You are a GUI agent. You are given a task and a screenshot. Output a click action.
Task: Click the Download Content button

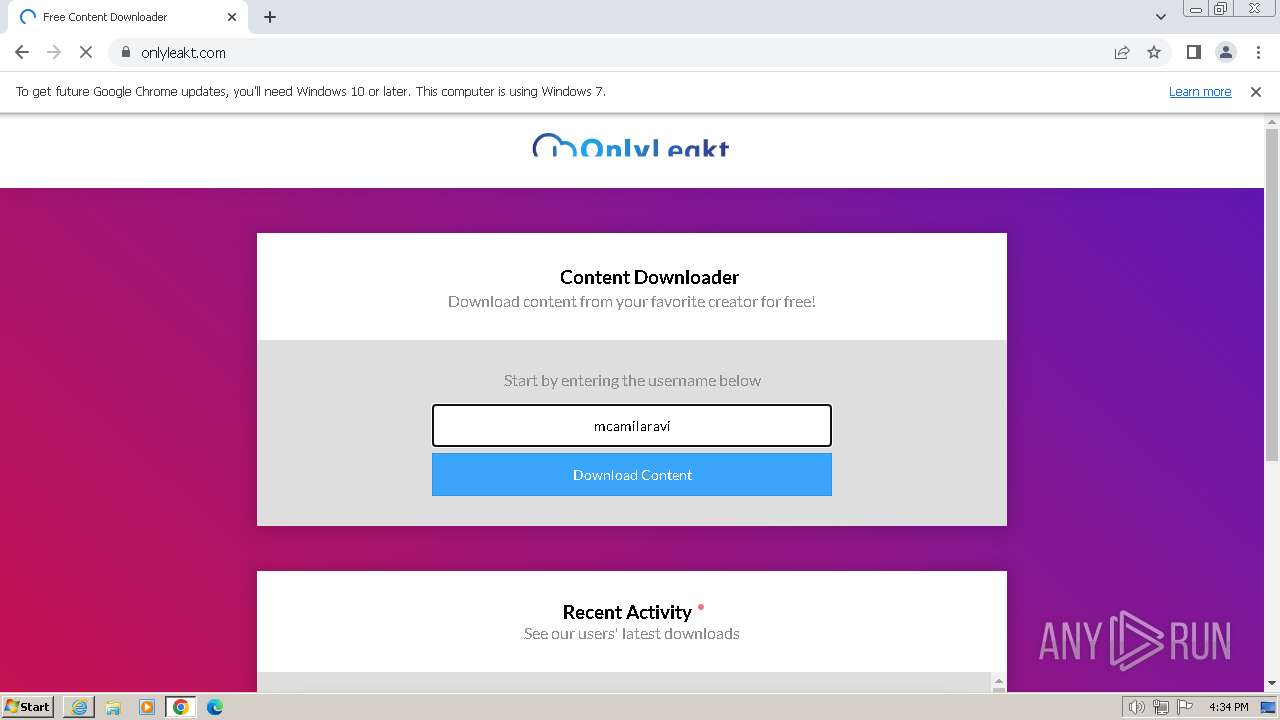click(632, 474)
